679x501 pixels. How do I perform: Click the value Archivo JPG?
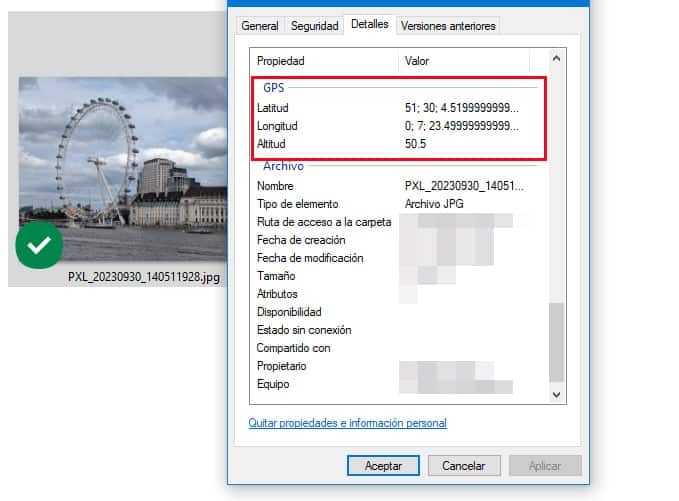[434, 204]
